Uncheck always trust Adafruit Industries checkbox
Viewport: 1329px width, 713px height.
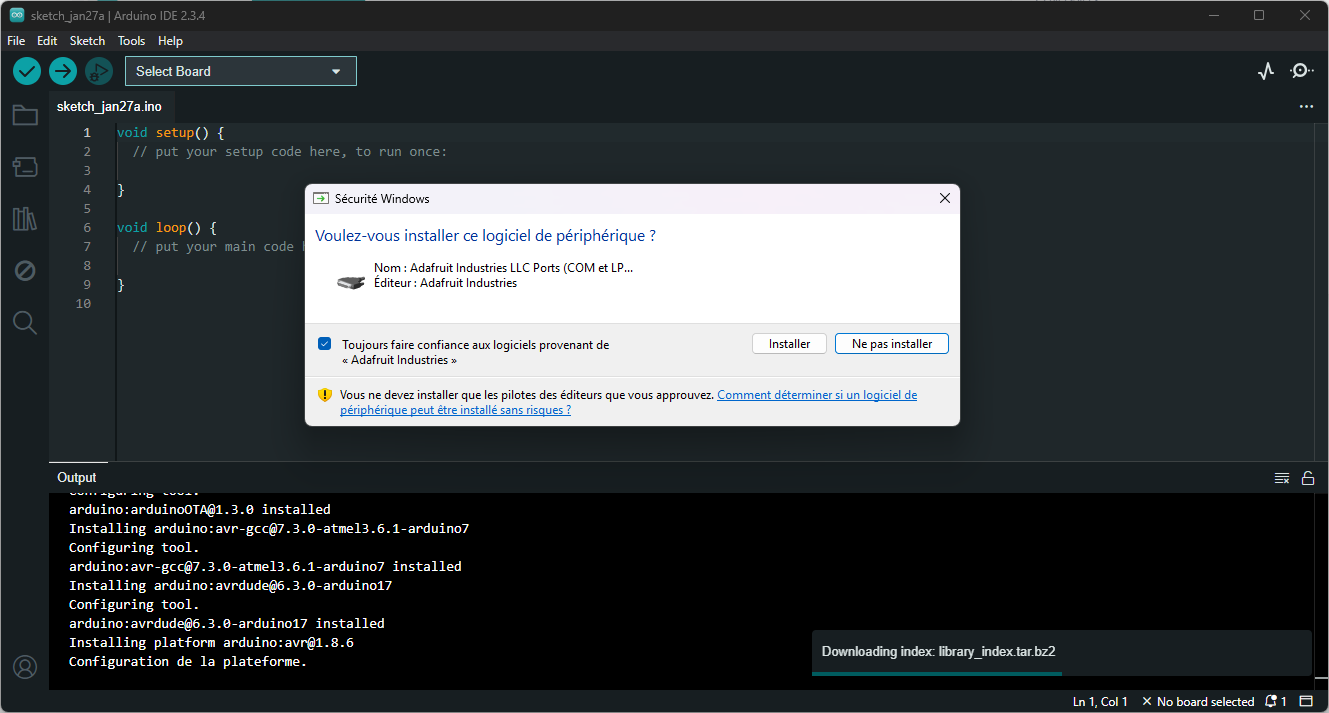tap(325, 344)
